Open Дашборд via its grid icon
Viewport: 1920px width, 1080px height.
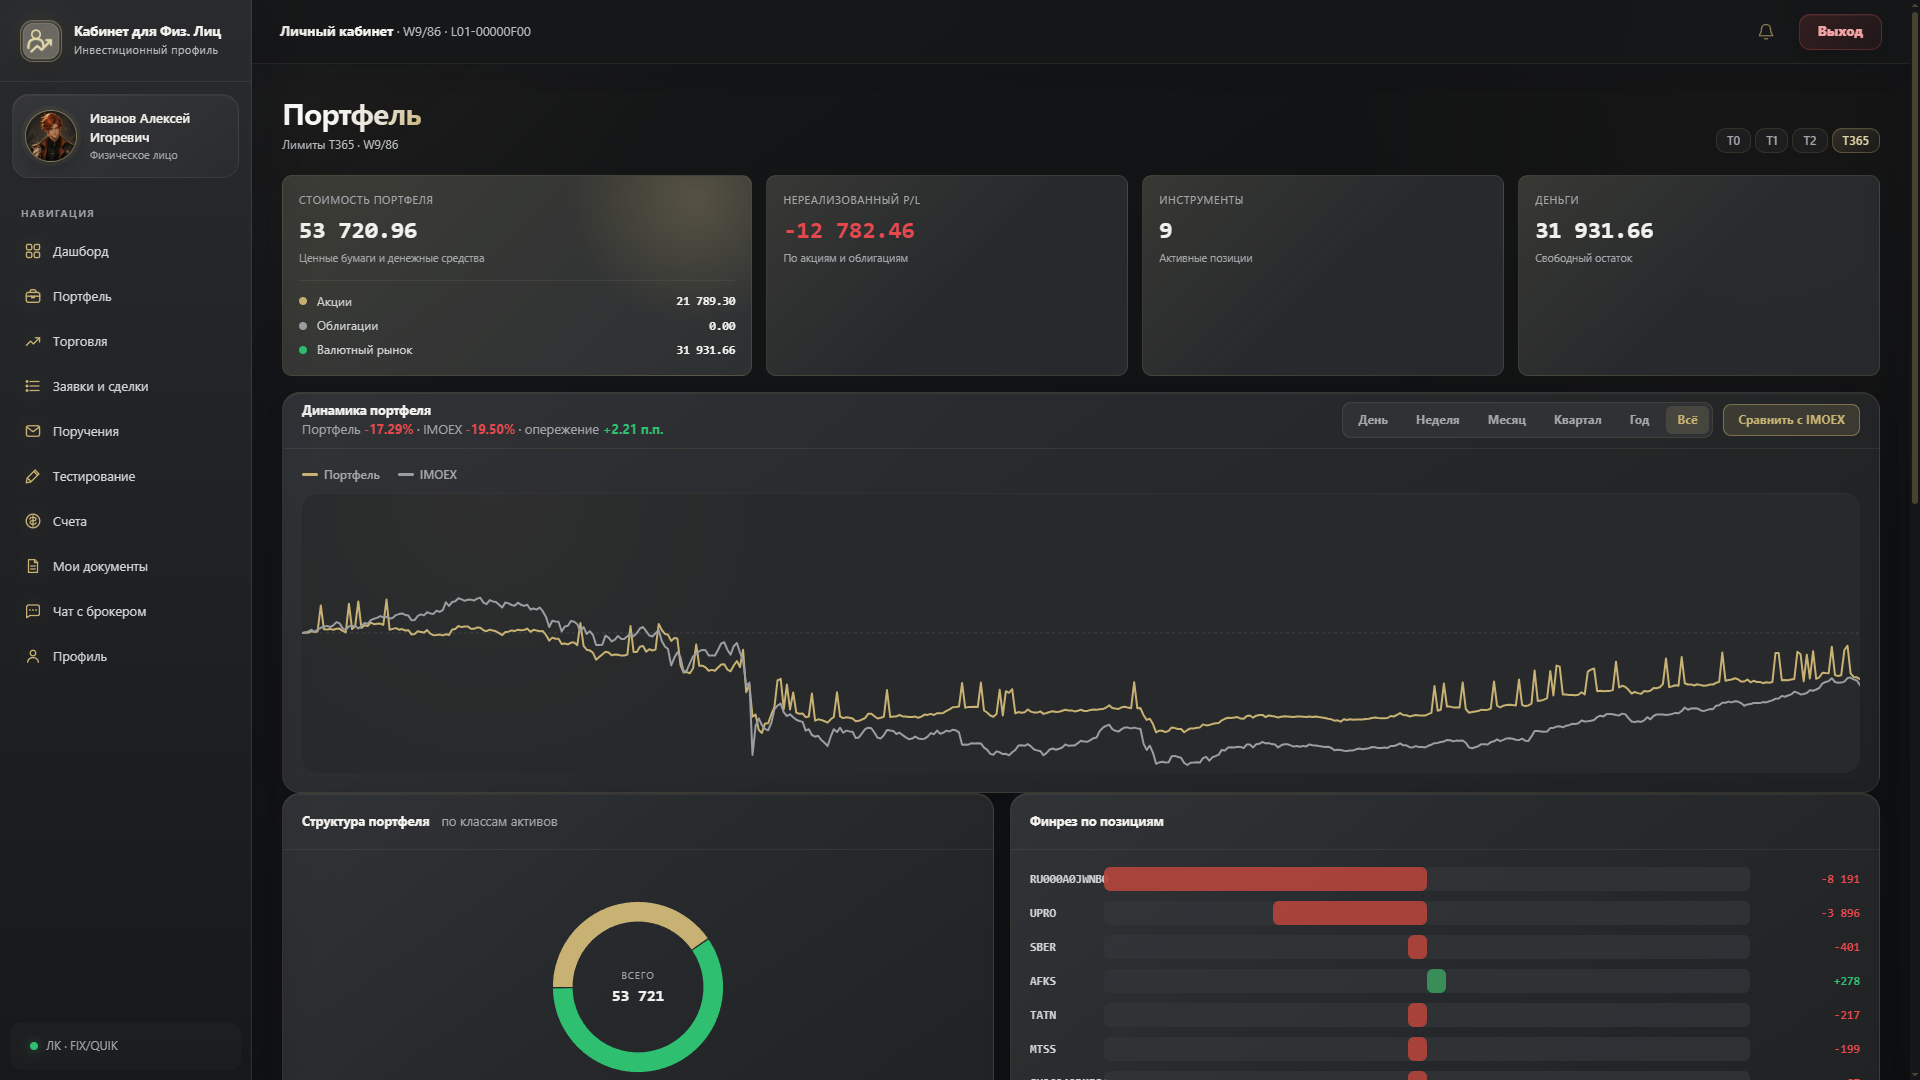pos(33,251)
